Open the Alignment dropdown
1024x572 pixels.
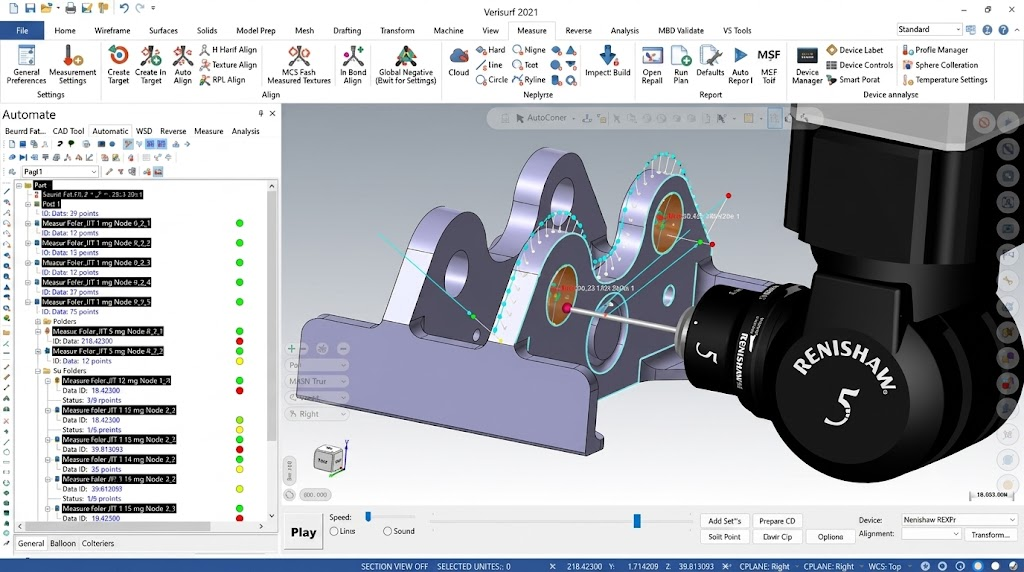click(931, 534)
